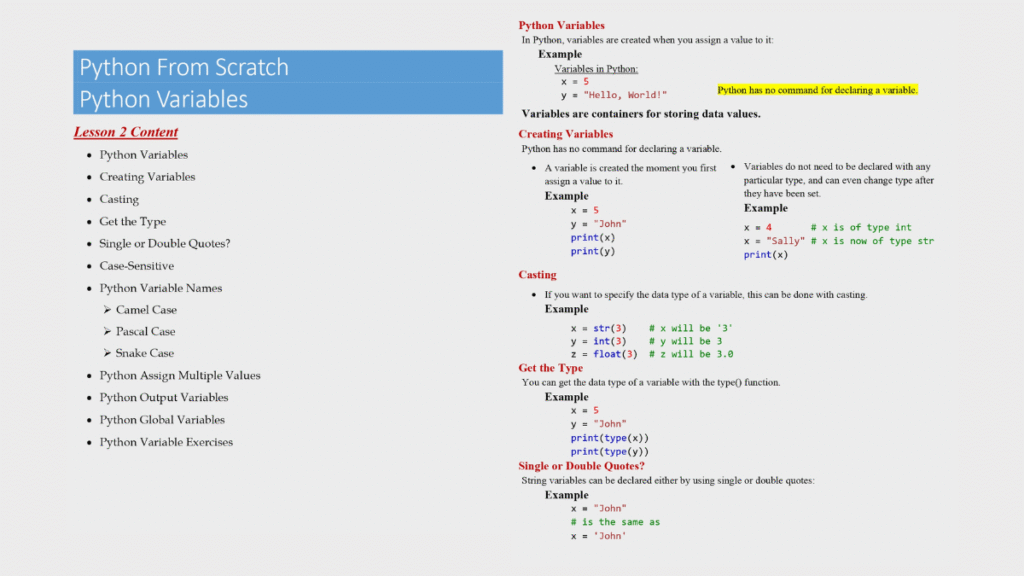Image resolution: width=1024 pixels, height=576 pixels.
Task: Click the yellow highlighted declaration note
Action: (817, 89)
